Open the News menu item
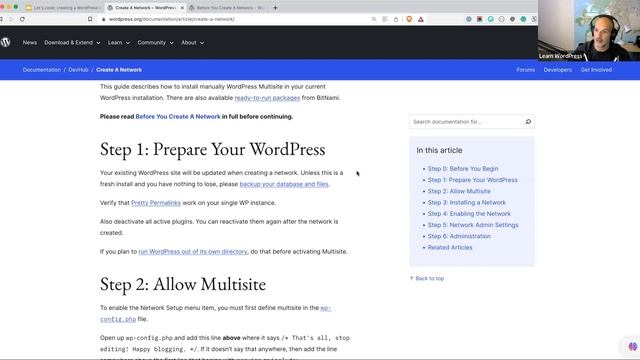Viewport: 640px width, 360px height. click(30, 42)
